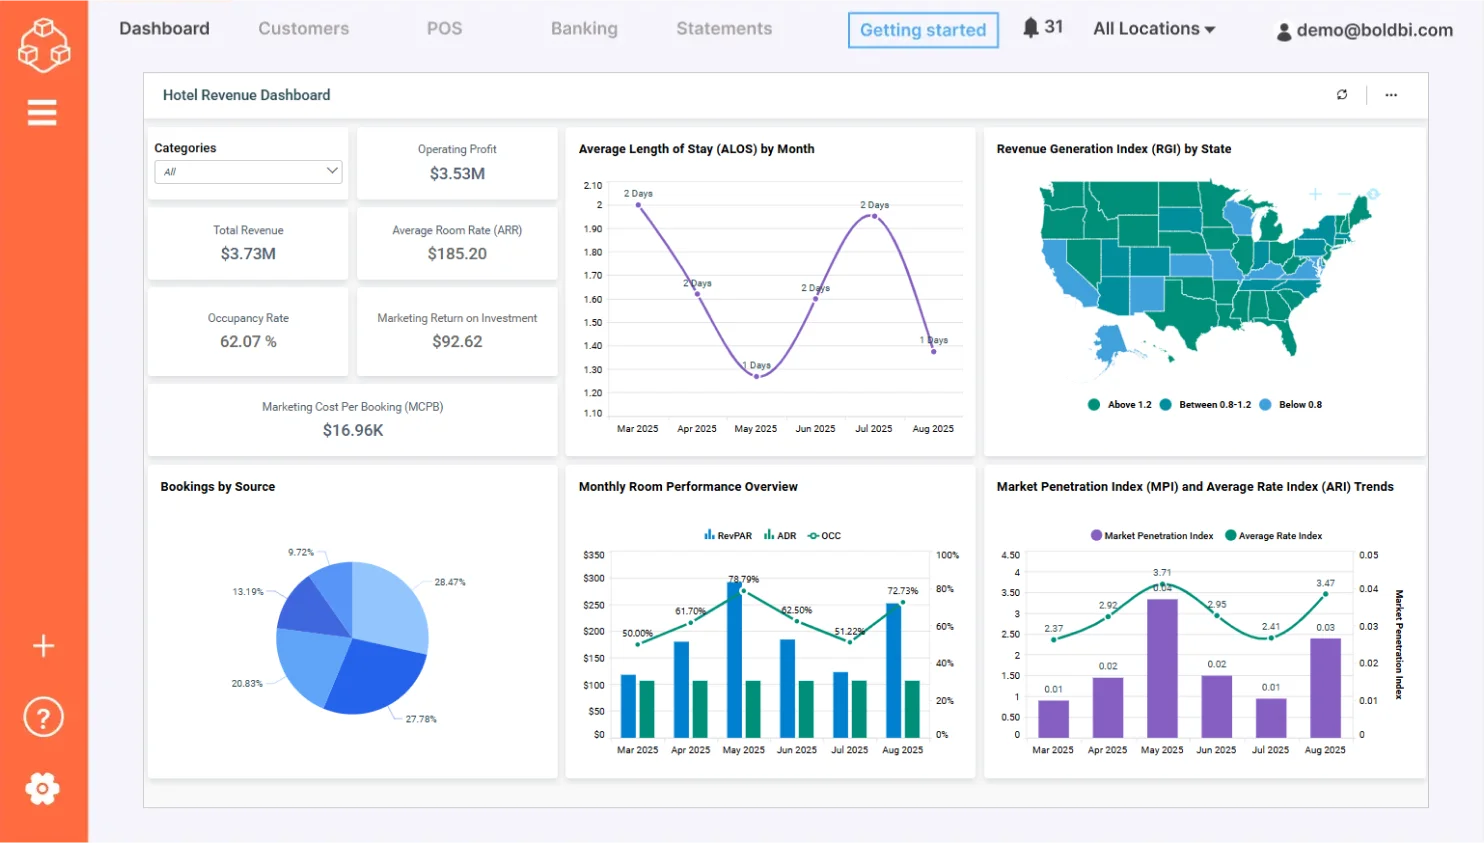Open the dashboard more options ellipsis menu
The image size is (1484, 843).
coord(1390,94)
